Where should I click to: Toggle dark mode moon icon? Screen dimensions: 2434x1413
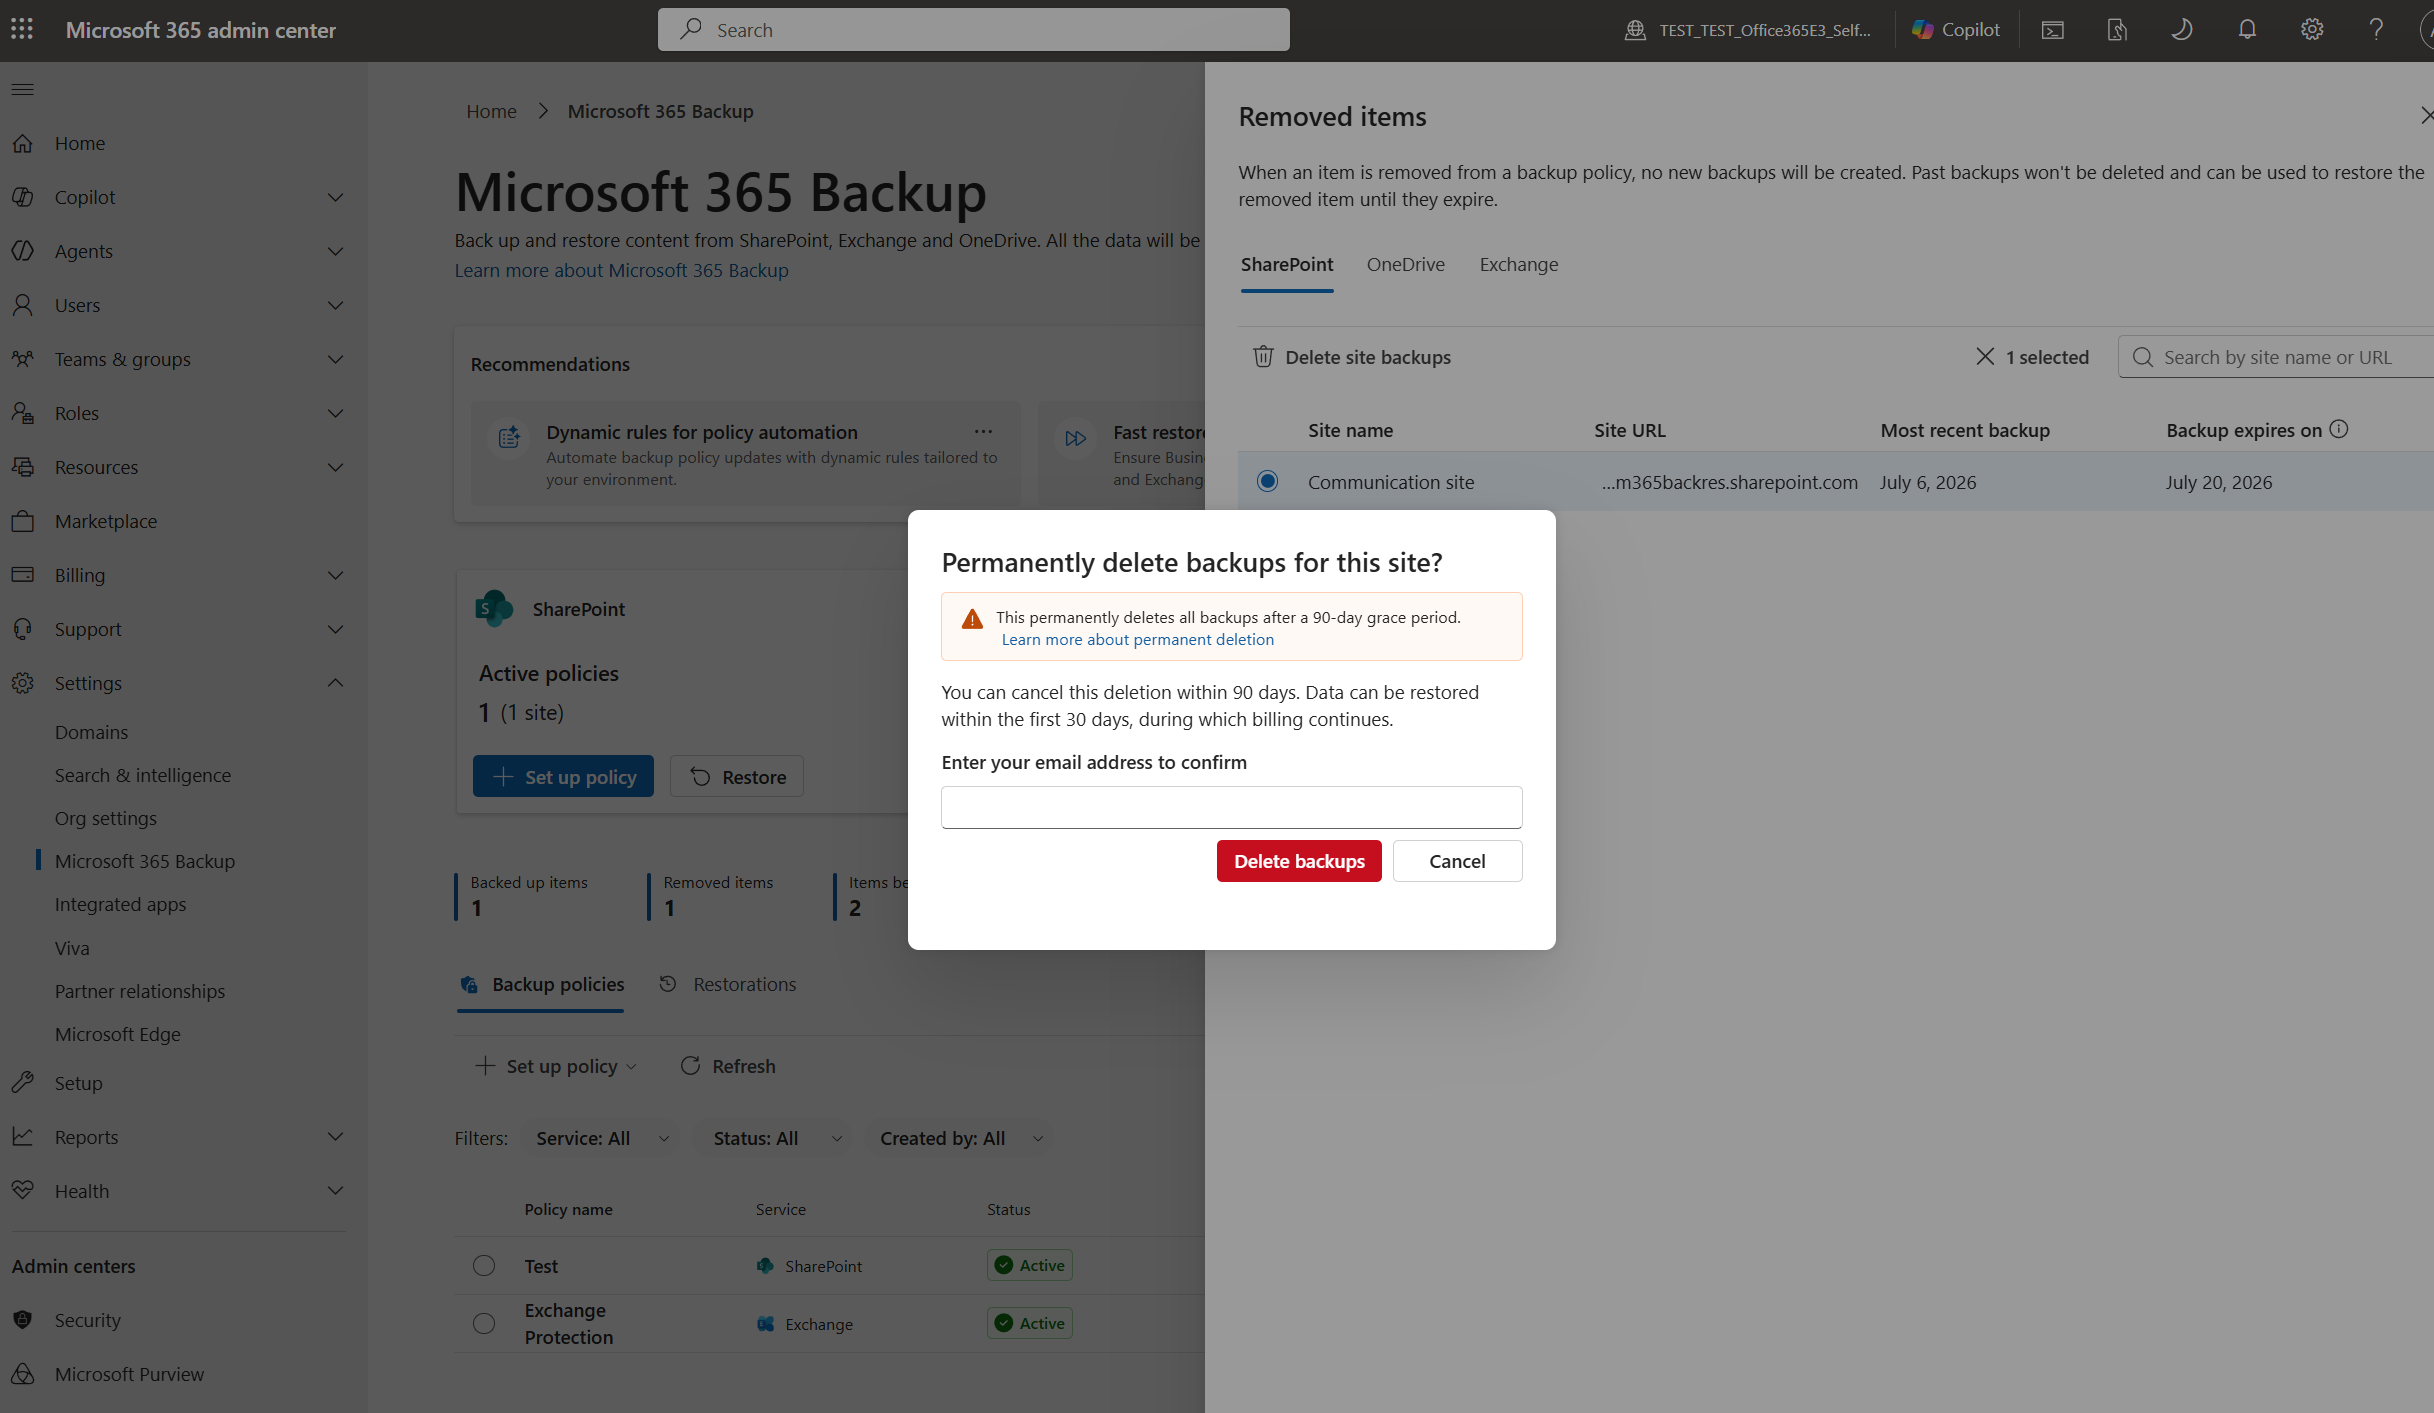[x=2182, y=30]
